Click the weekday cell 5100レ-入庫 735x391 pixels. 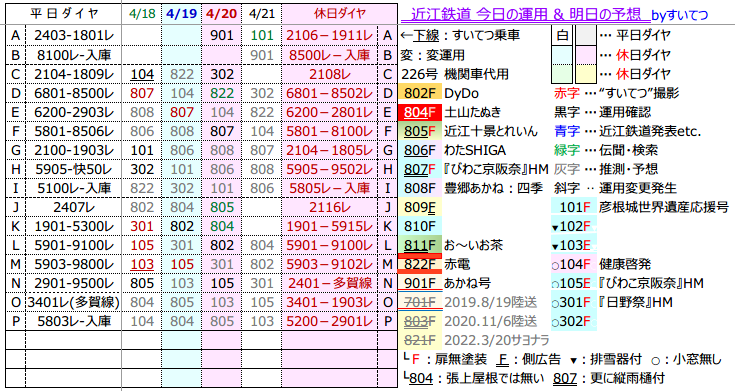74,188
